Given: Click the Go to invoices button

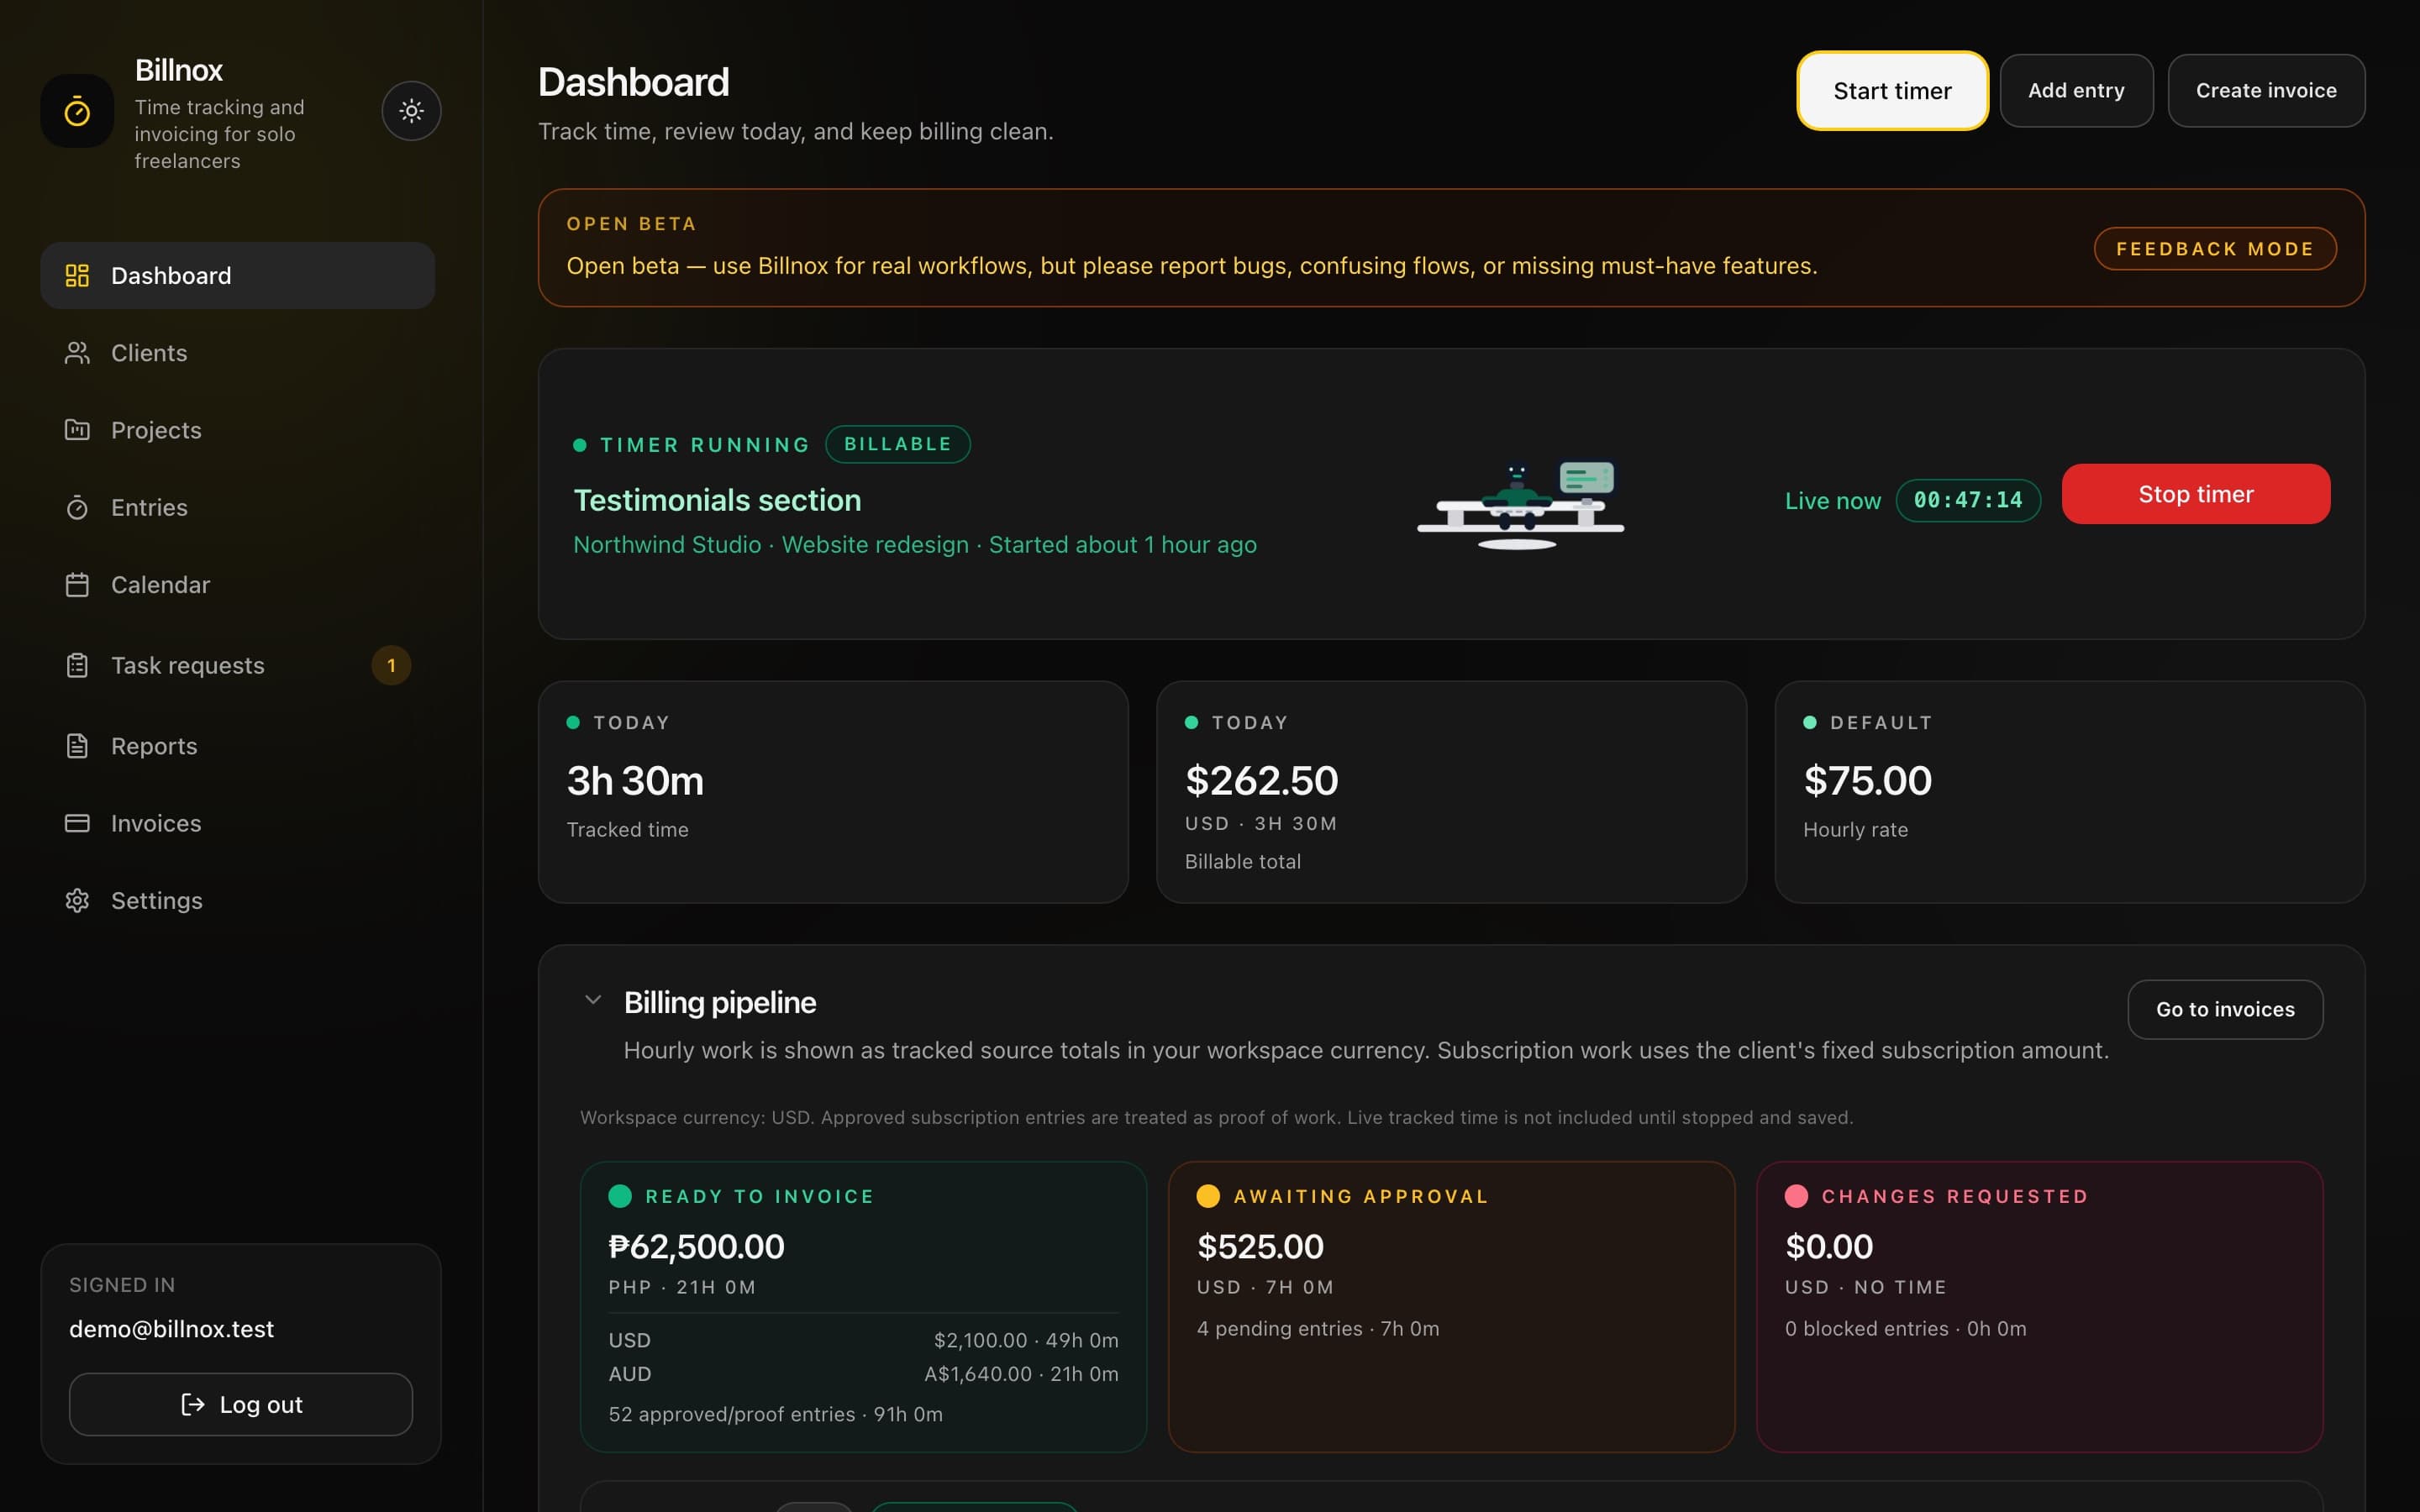Looking at the screenshot, I should point(2225,1009).
